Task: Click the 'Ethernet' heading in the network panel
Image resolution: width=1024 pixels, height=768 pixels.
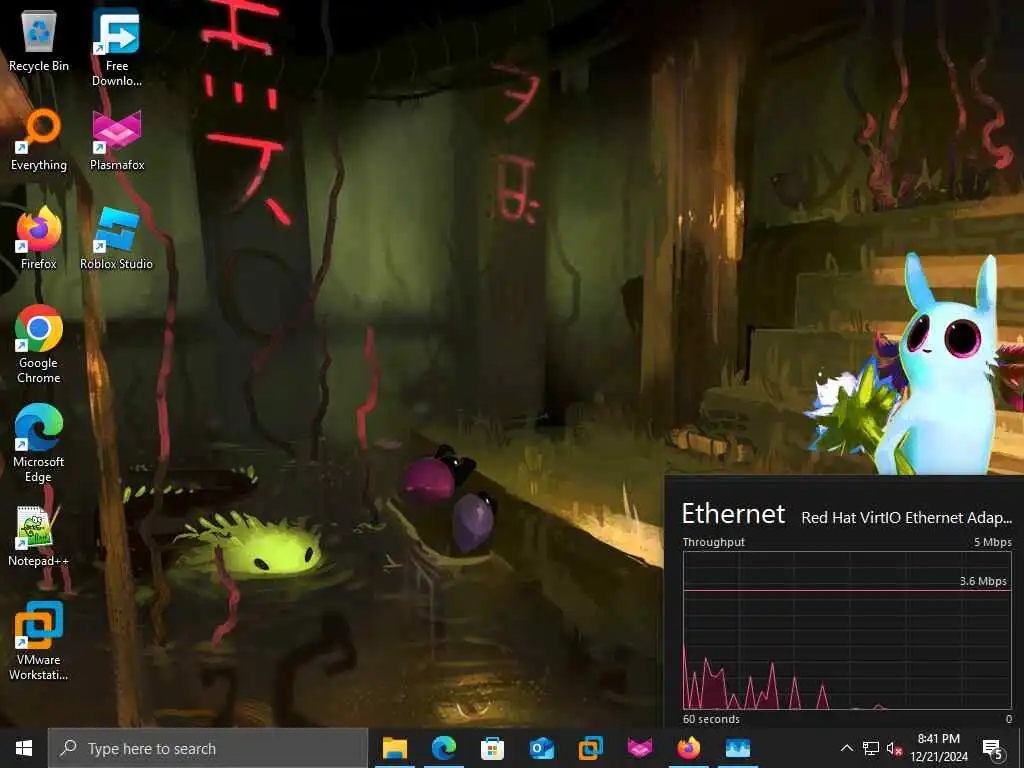Action: click(733, 514)
